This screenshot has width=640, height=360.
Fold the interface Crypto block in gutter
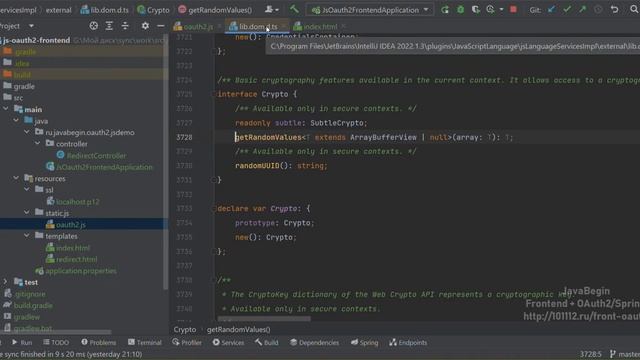pos(213,94)
